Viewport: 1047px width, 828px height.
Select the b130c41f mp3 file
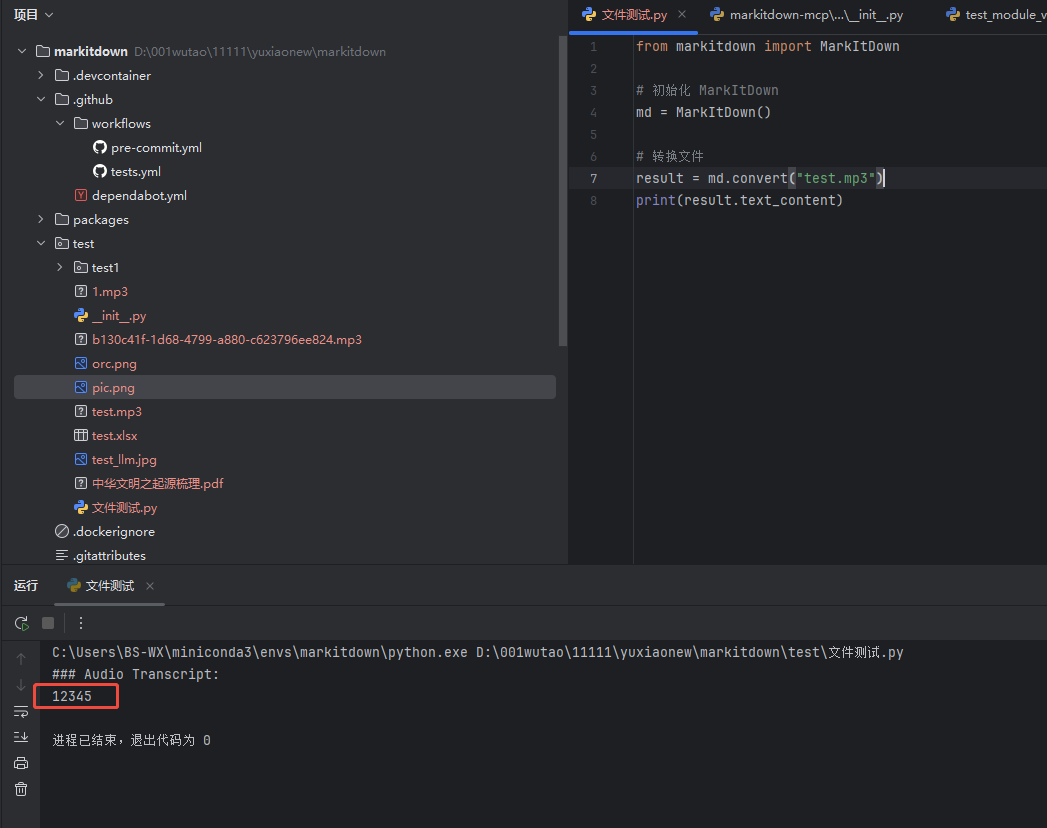coord(227,340)
